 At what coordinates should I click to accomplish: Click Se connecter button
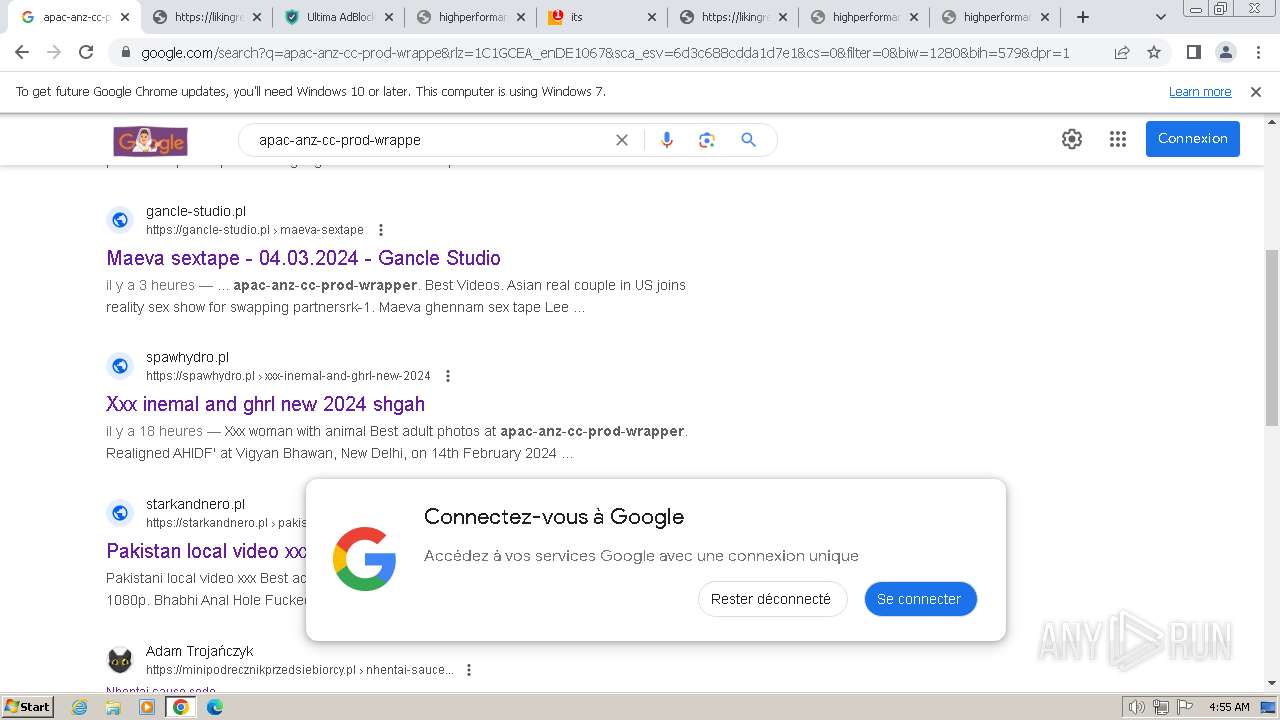point(919,599)
